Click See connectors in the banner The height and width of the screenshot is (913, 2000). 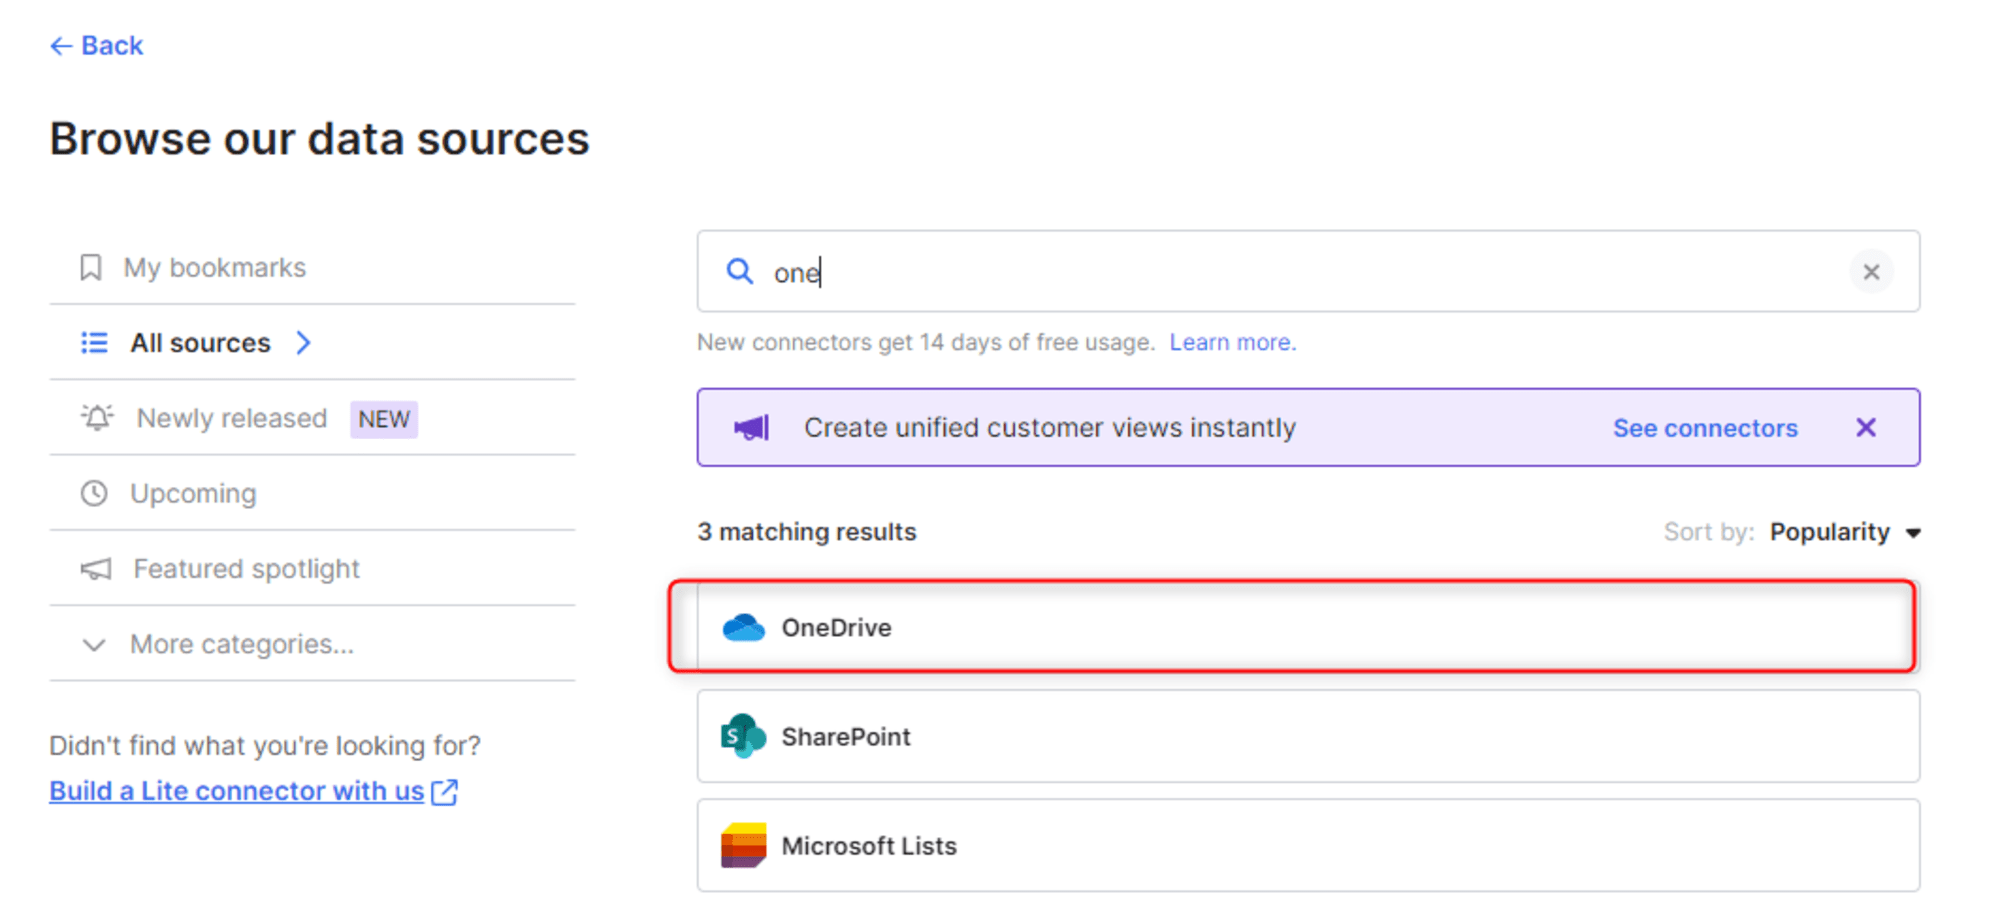point(1705,428)
